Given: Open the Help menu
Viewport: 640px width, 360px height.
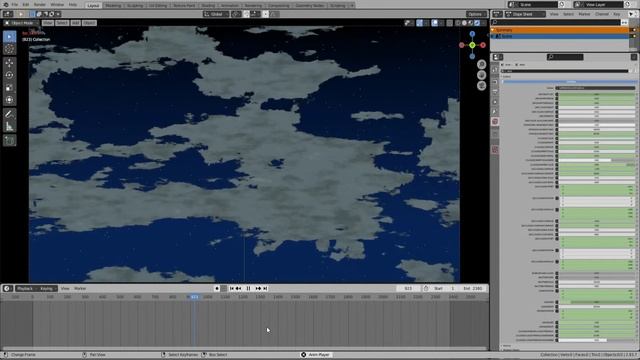Looking at the screenshot, I should (73, 4).
